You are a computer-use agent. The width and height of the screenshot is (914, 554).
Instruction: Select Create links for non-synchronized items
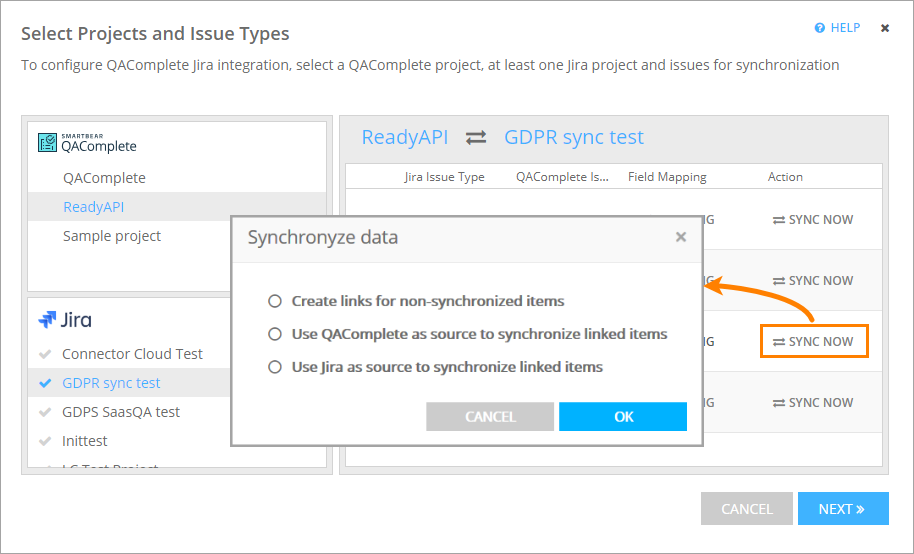[275, 301]
